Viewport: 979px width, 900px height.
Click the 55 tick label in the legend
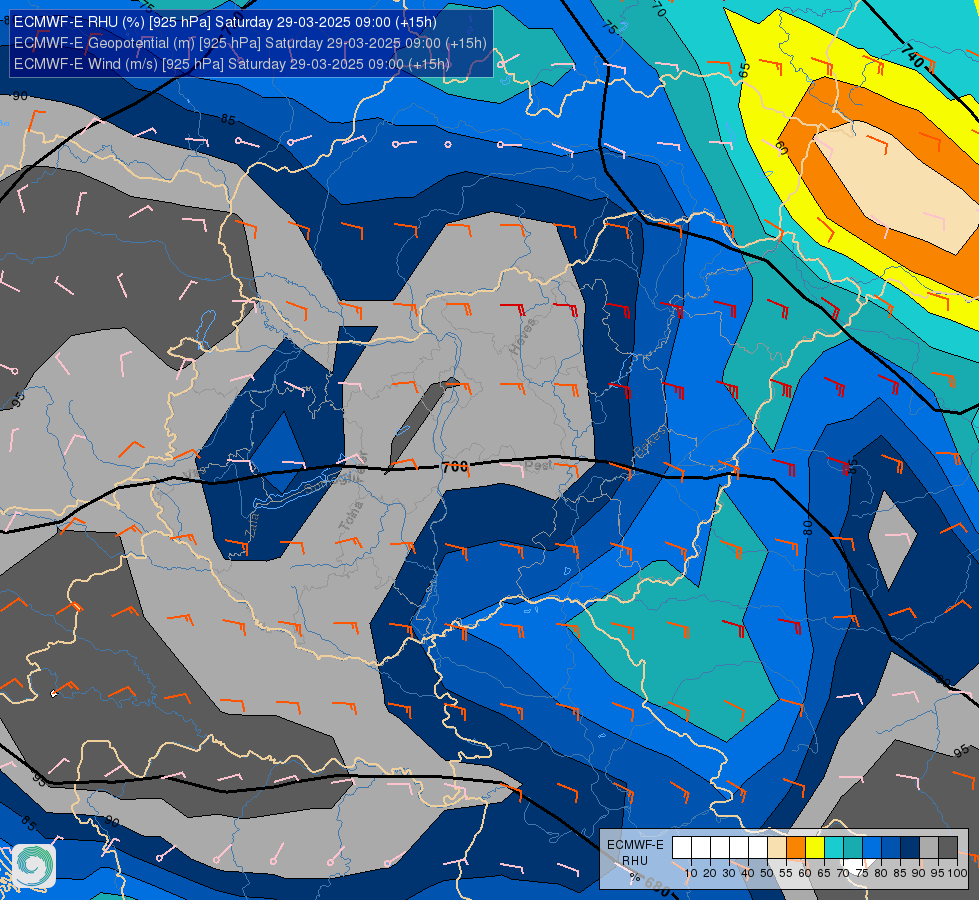click(786, 873)
